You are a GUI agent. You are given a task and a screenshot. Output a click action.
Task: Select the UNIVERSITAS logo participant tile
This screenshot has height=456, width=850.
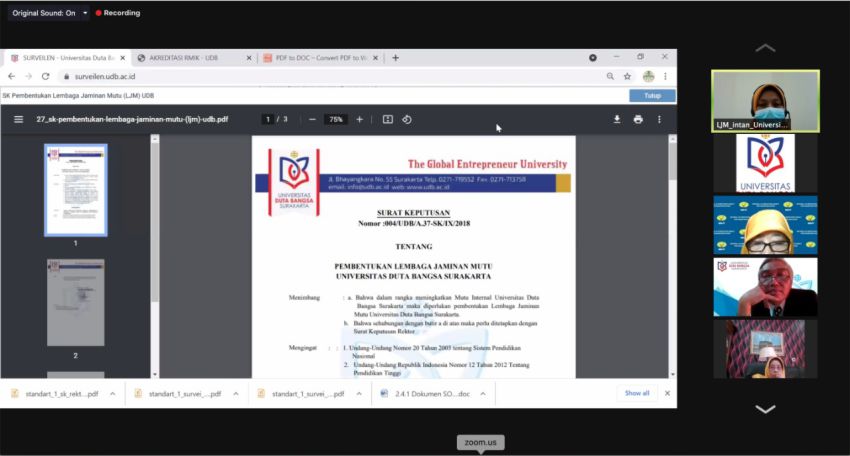pos(765,163)
